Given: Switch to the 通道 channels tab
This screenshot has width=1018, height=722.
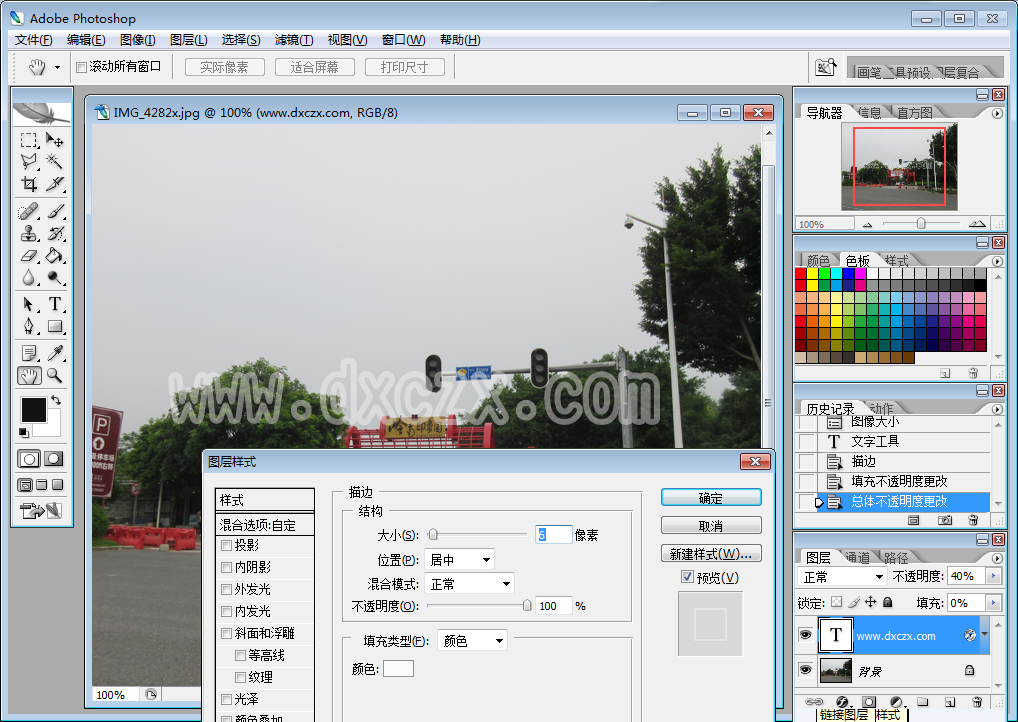Looking at the screenshot, I should (857, 557).
